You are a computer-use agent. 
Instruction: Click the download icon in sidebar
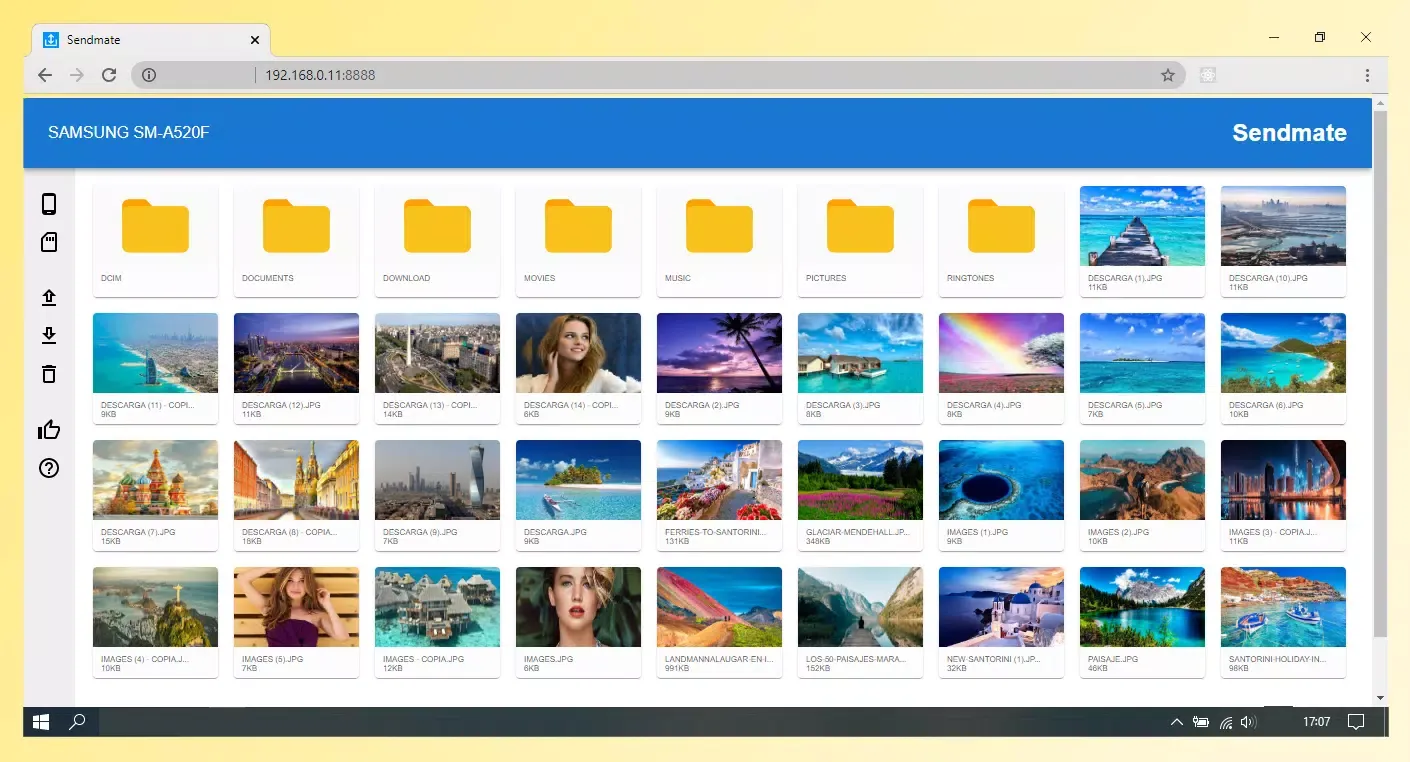click(48, 335)
